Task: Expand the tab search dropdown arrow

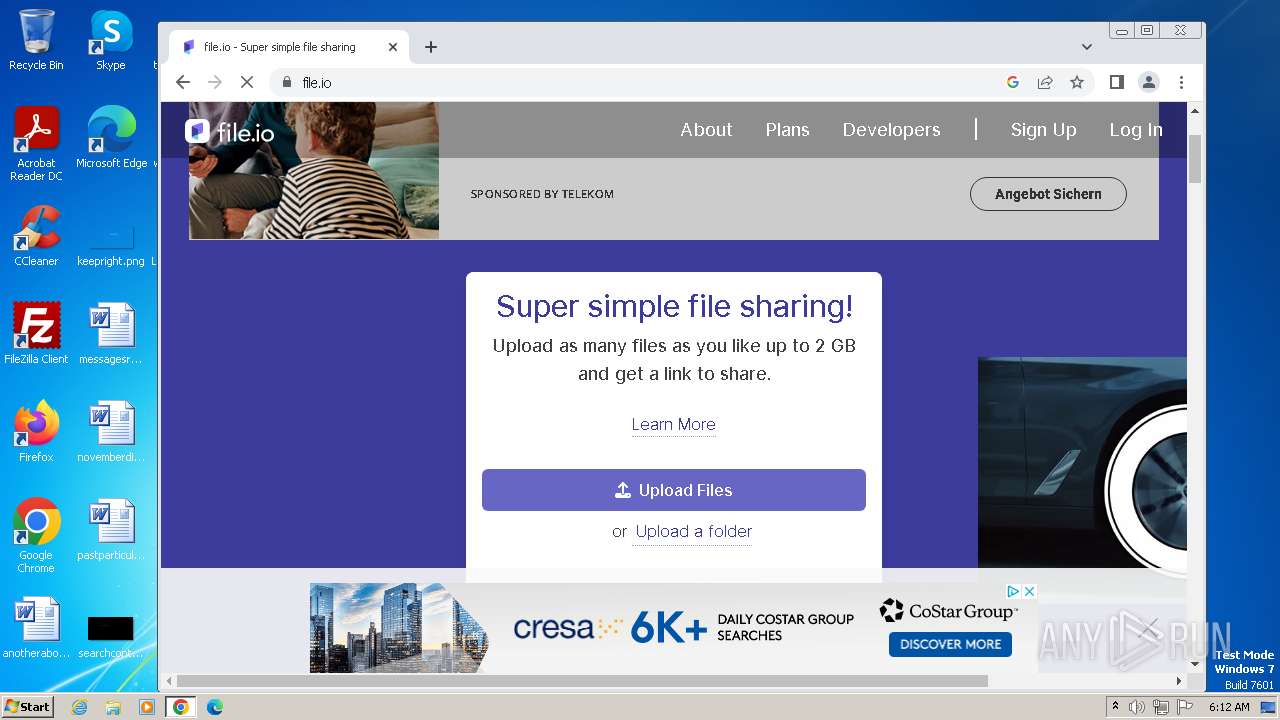Action: click(1087, 47)
